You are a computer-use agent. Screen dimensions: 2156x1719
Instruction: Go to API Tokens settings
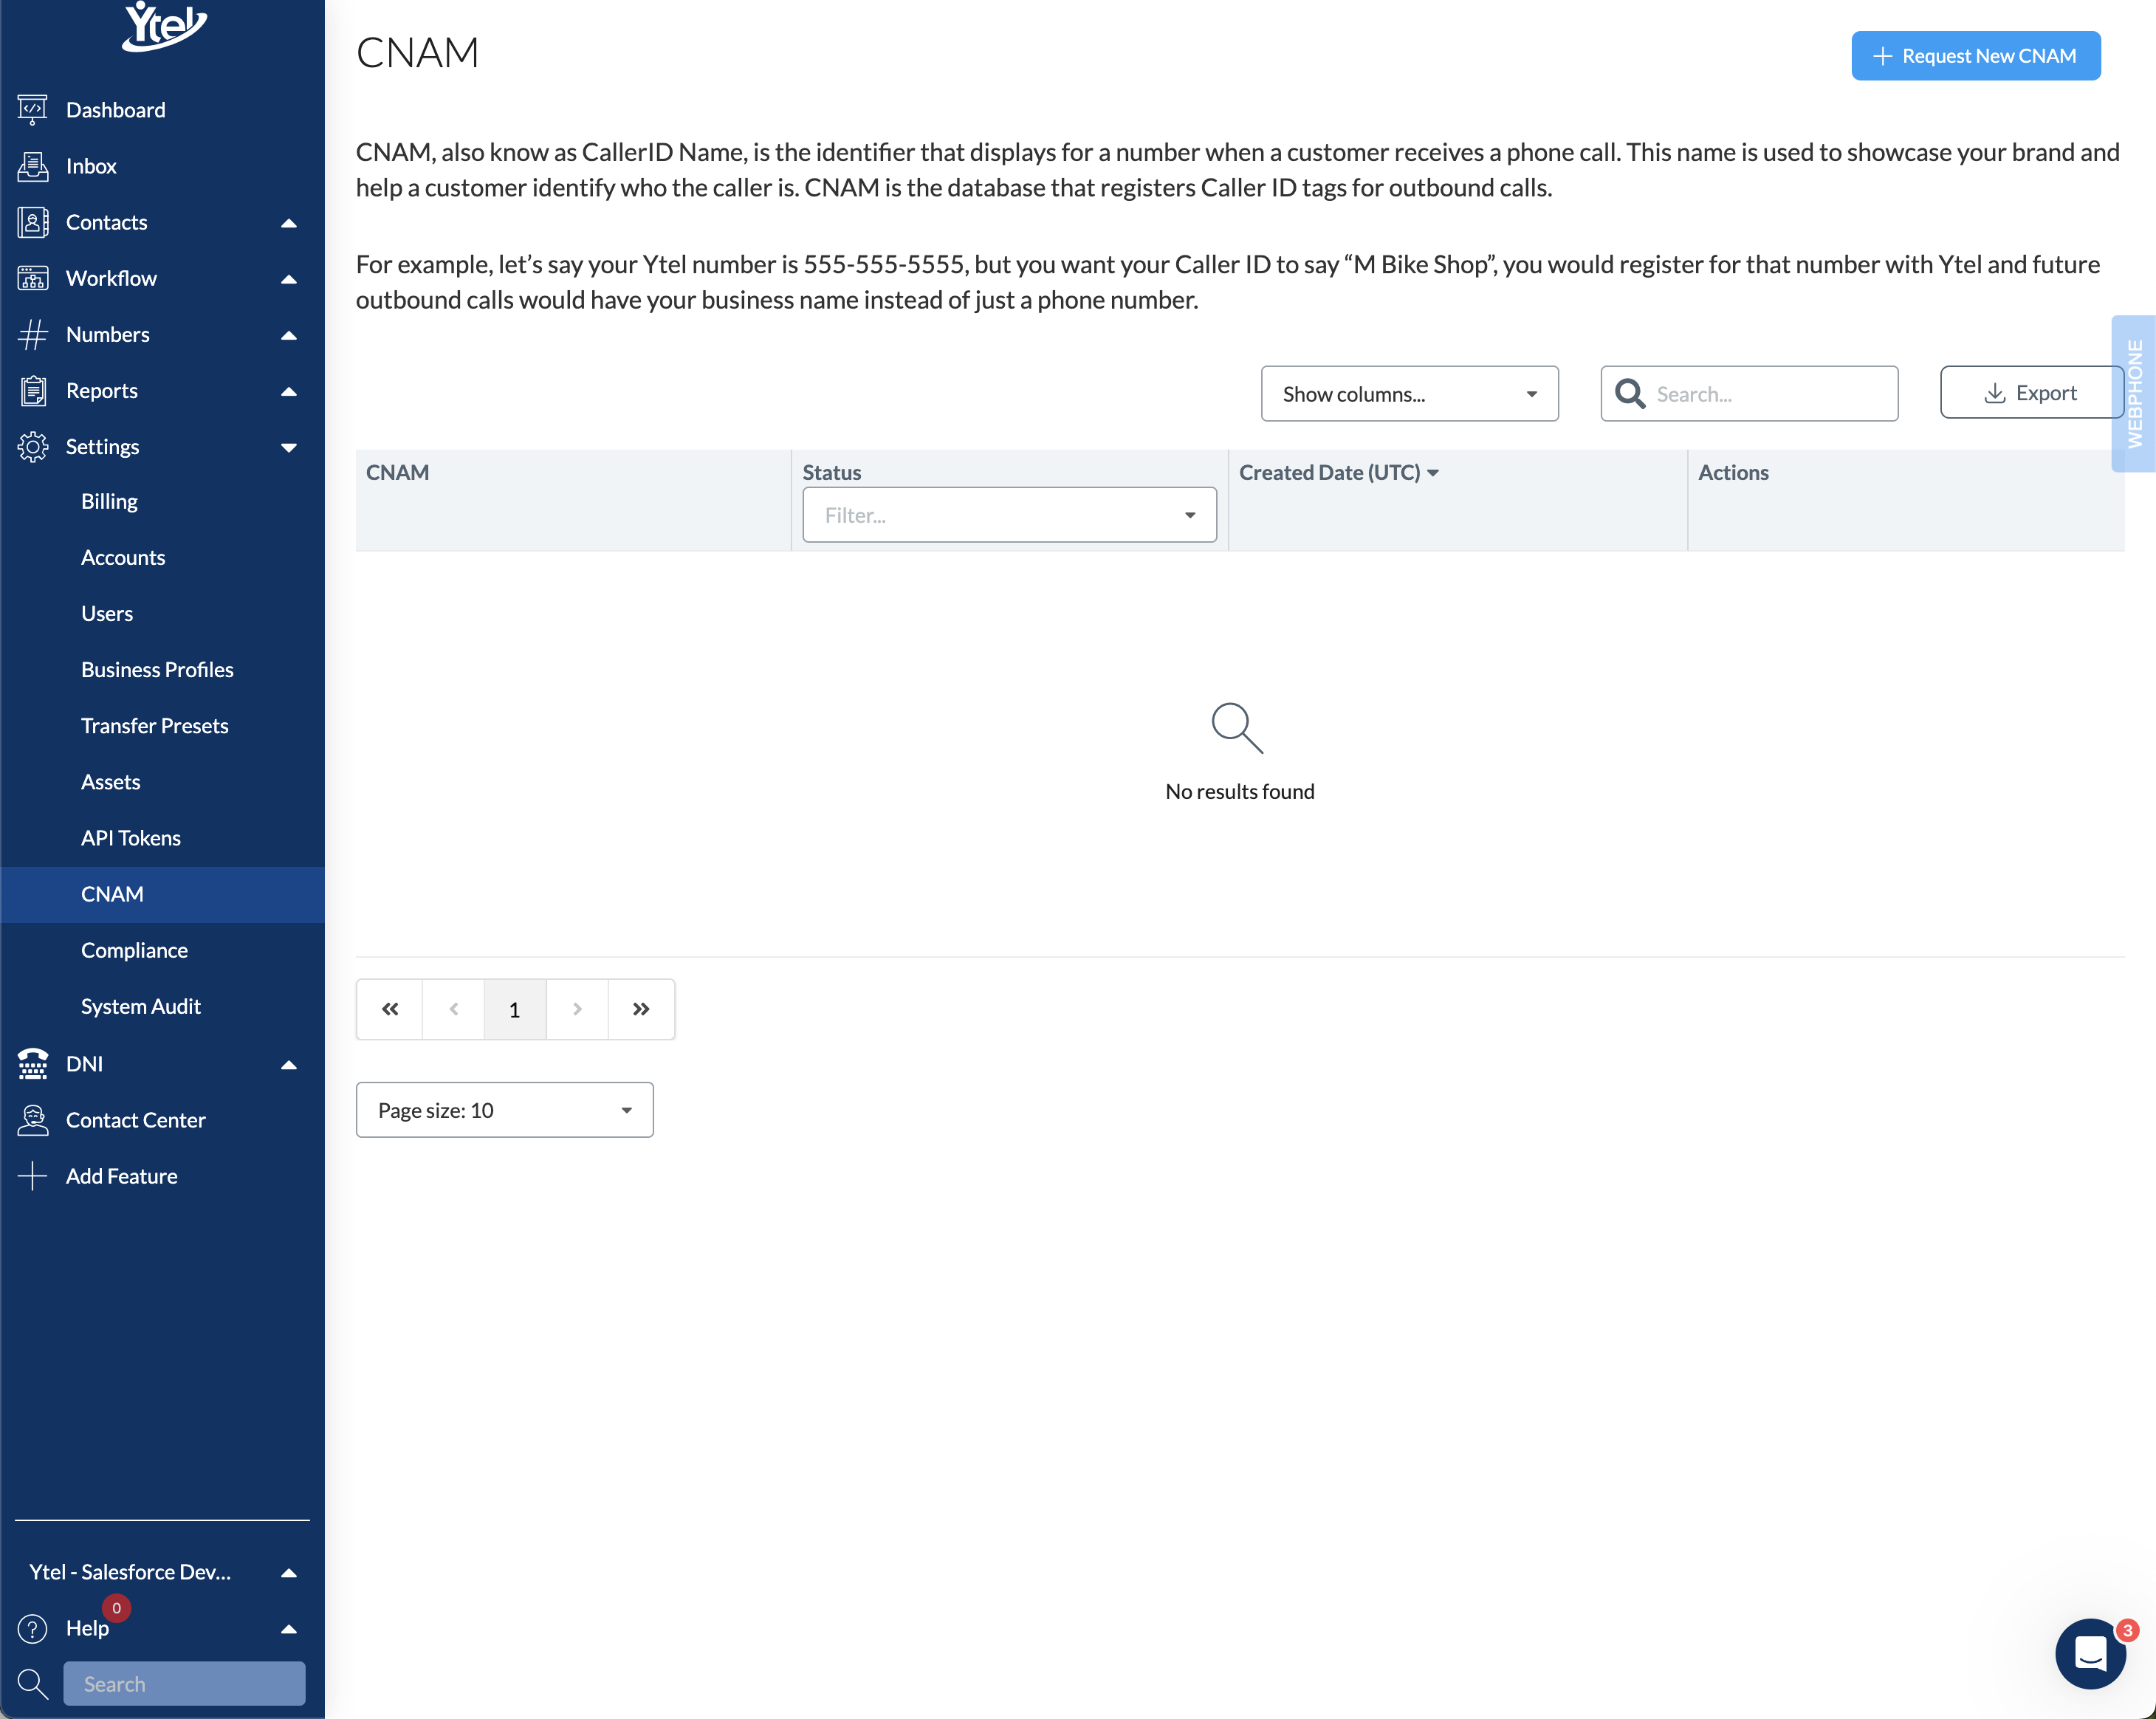(x=131, y=838)
